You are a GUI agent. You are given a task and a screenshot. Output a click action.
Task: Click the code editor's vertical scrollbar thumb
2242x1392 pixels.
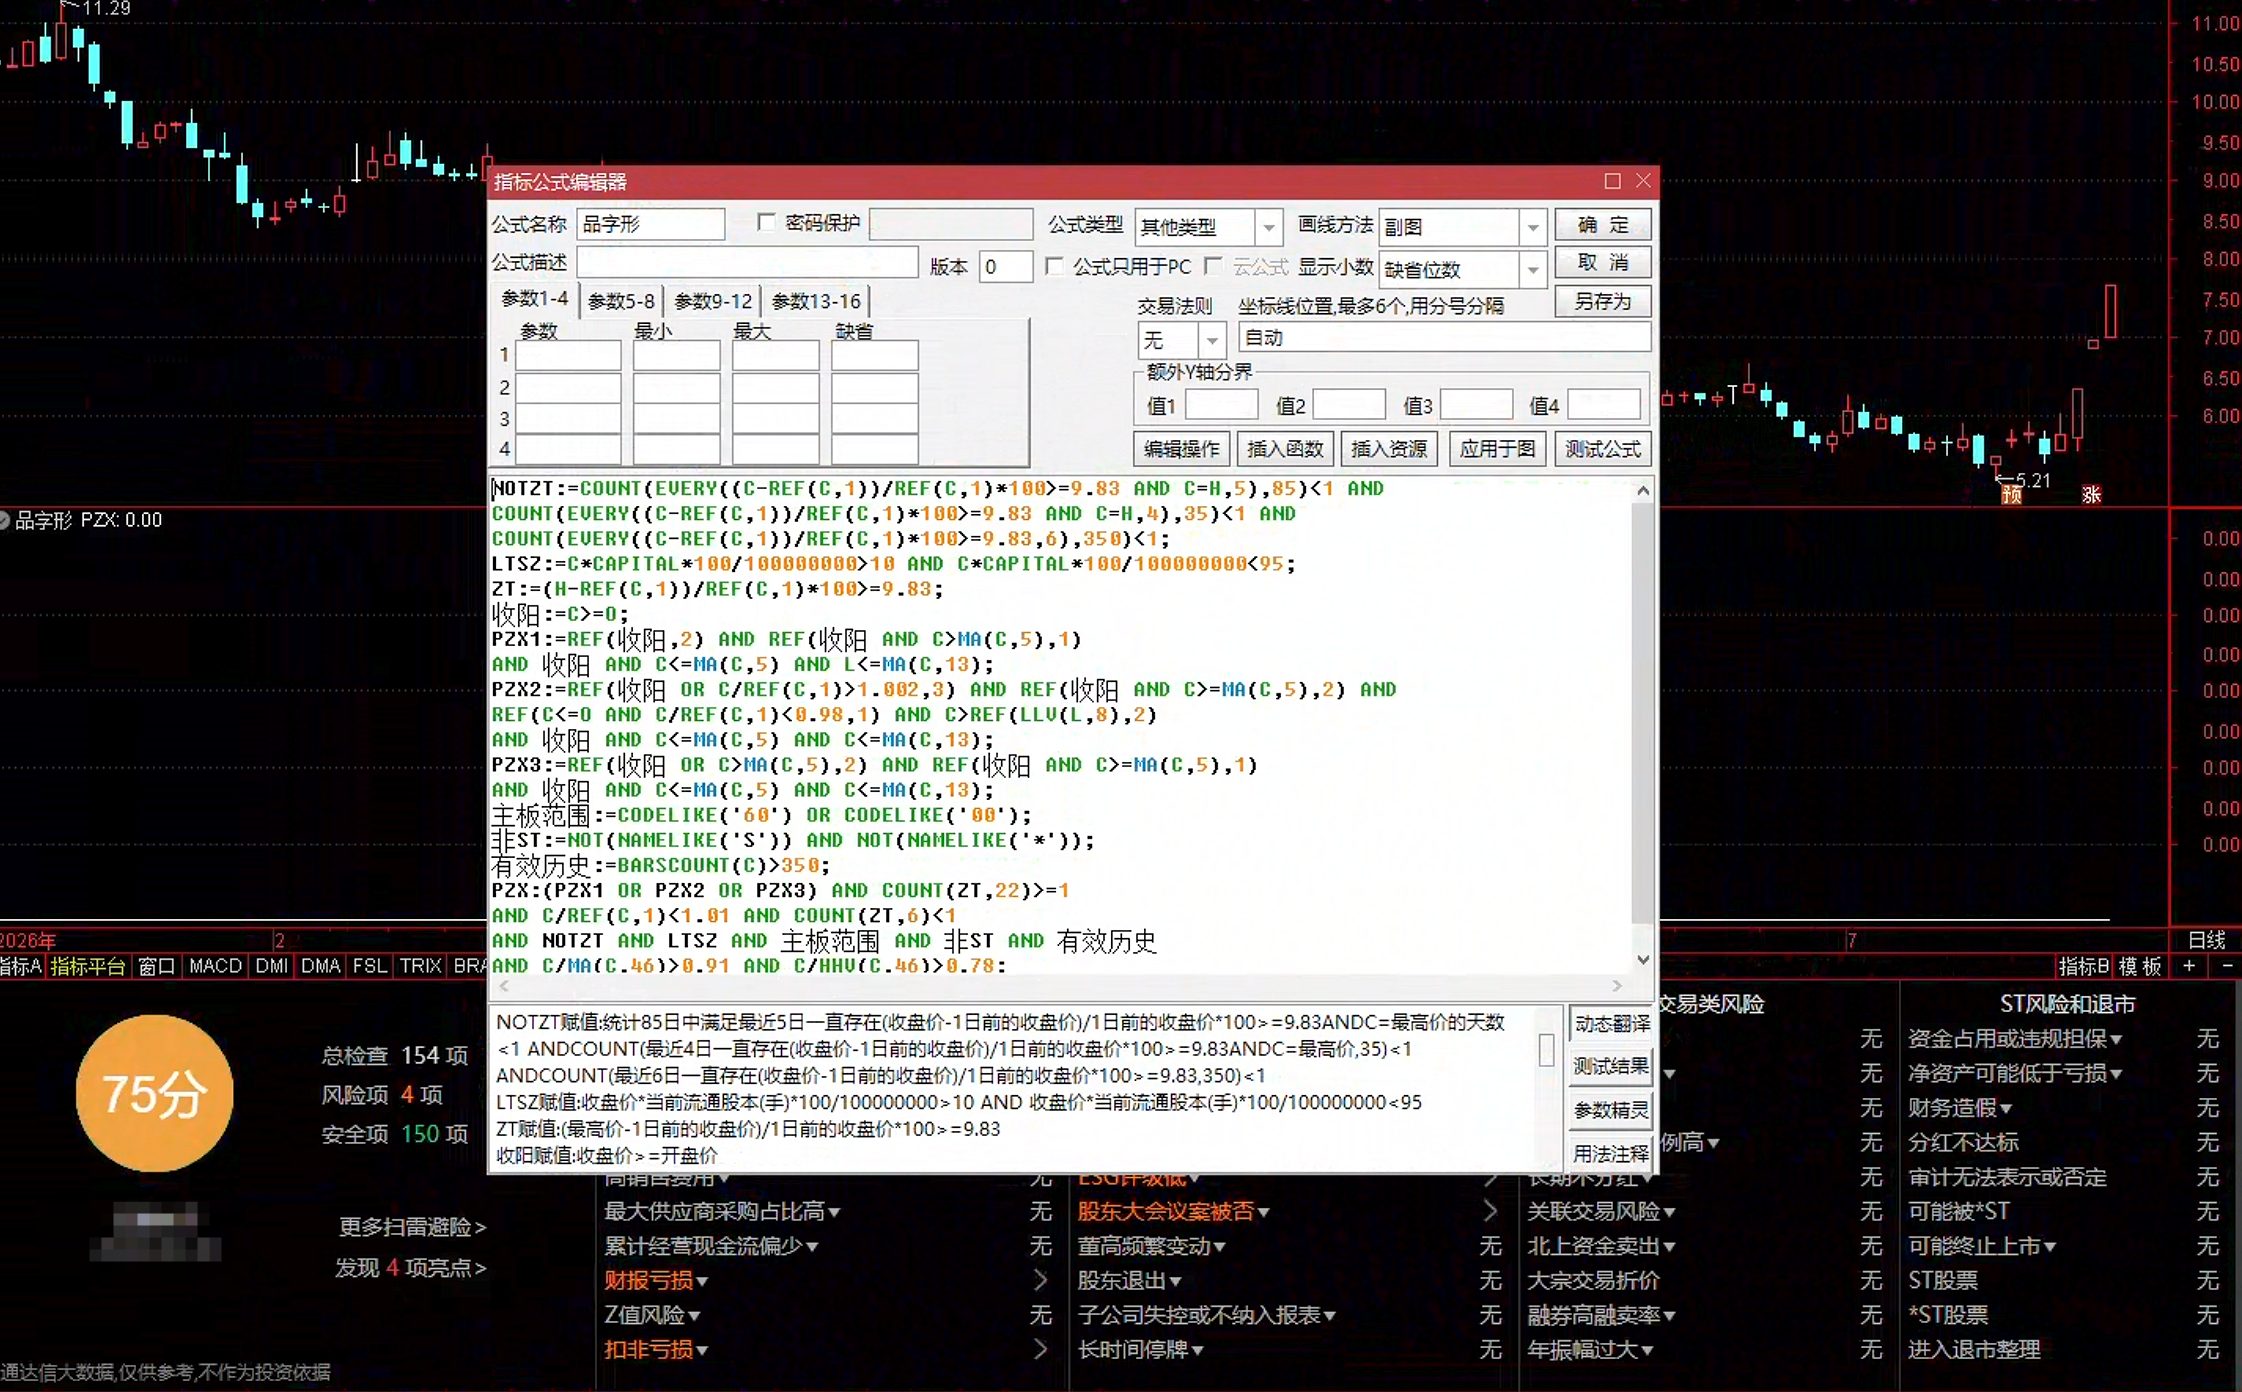[1643, 713]
